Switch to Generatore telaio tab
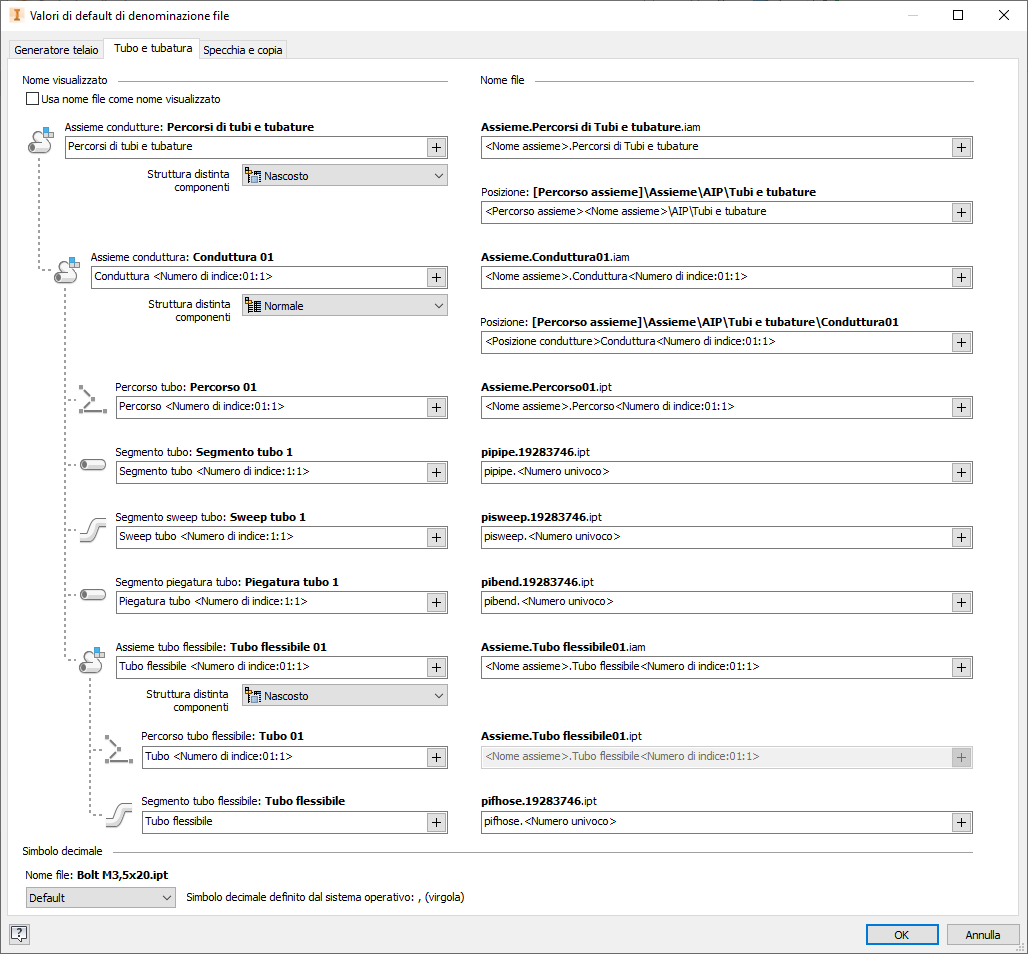Viewport: 1028px width, 954px height. point(56,50)
